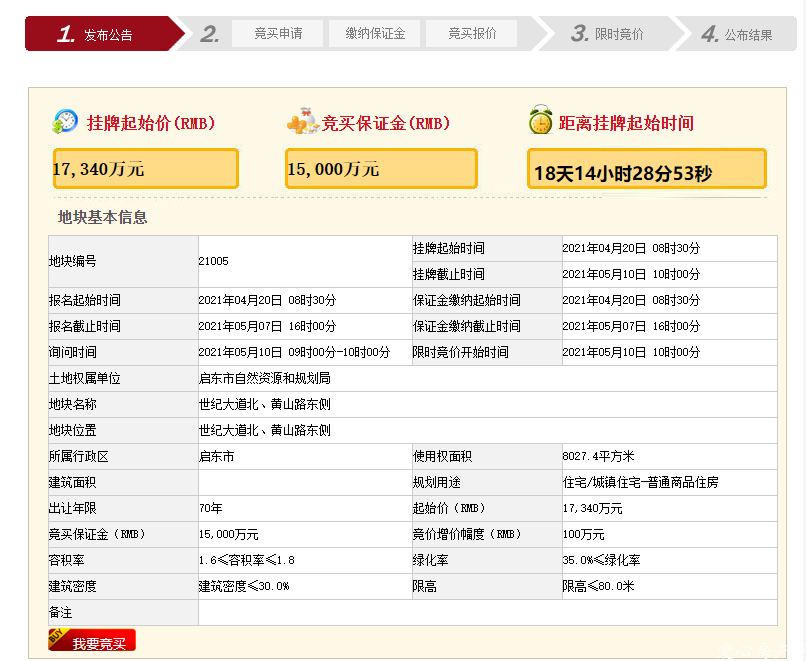Select the 缴纳保证金 step

[375, 33]
